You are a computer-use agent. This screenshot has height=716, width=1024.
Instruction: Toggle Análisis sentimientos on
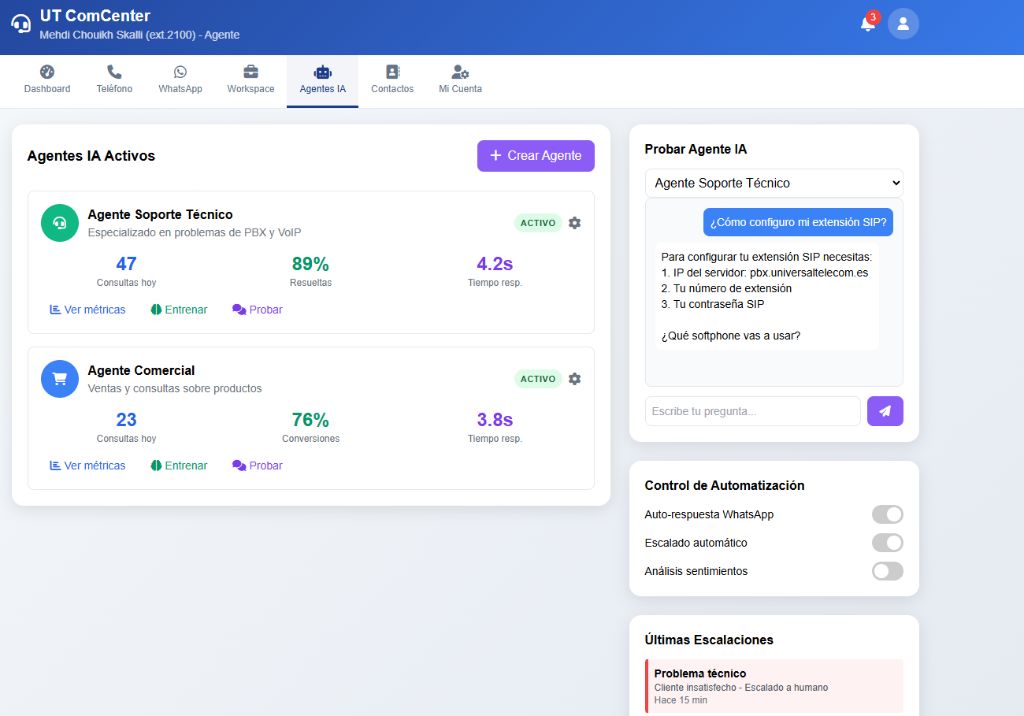pyautogui.click(x=886, y=571)
